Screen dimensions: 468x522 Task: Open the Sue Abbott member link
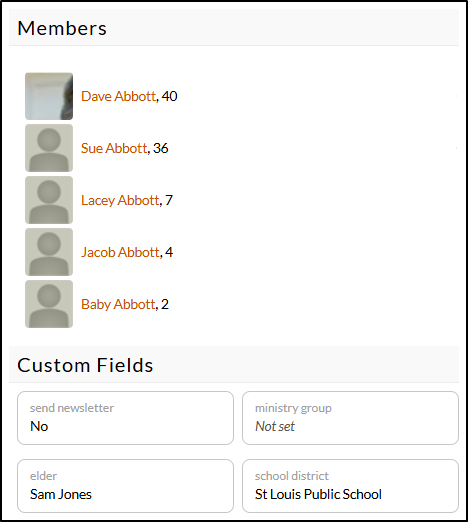click(114, 148)
